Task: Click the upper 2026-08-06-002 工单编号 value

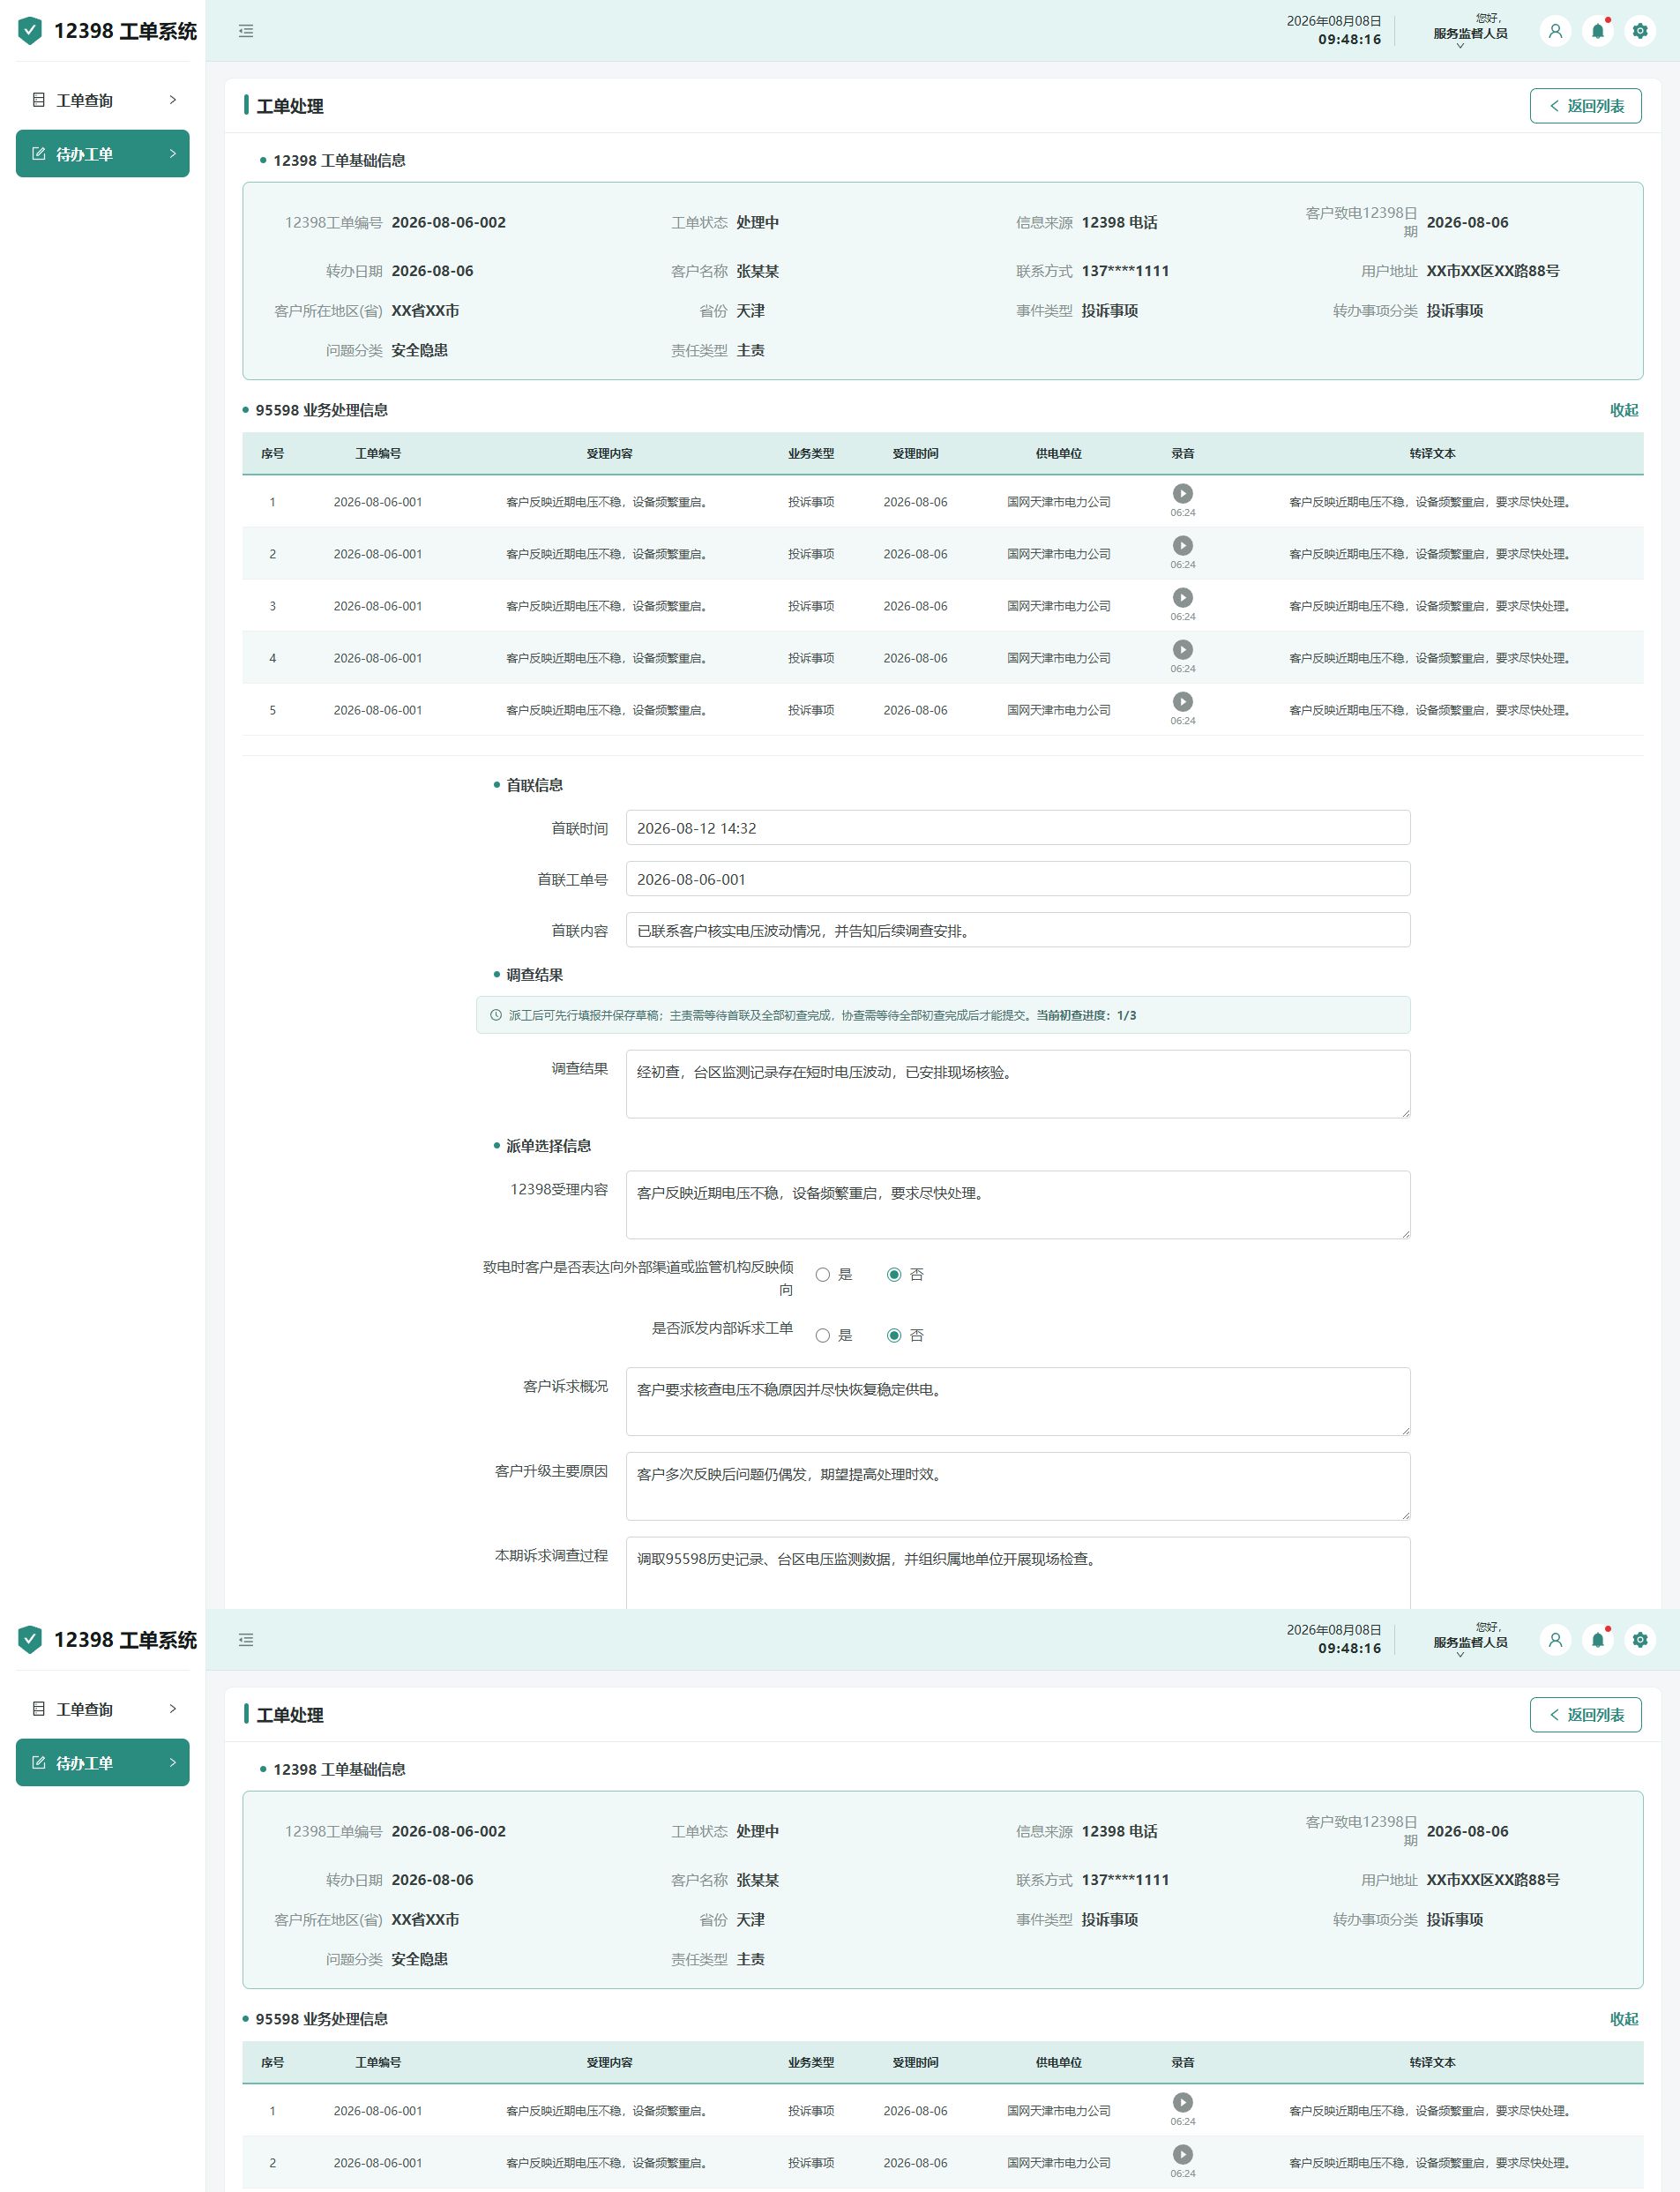Action: click(x=448, y=222)
